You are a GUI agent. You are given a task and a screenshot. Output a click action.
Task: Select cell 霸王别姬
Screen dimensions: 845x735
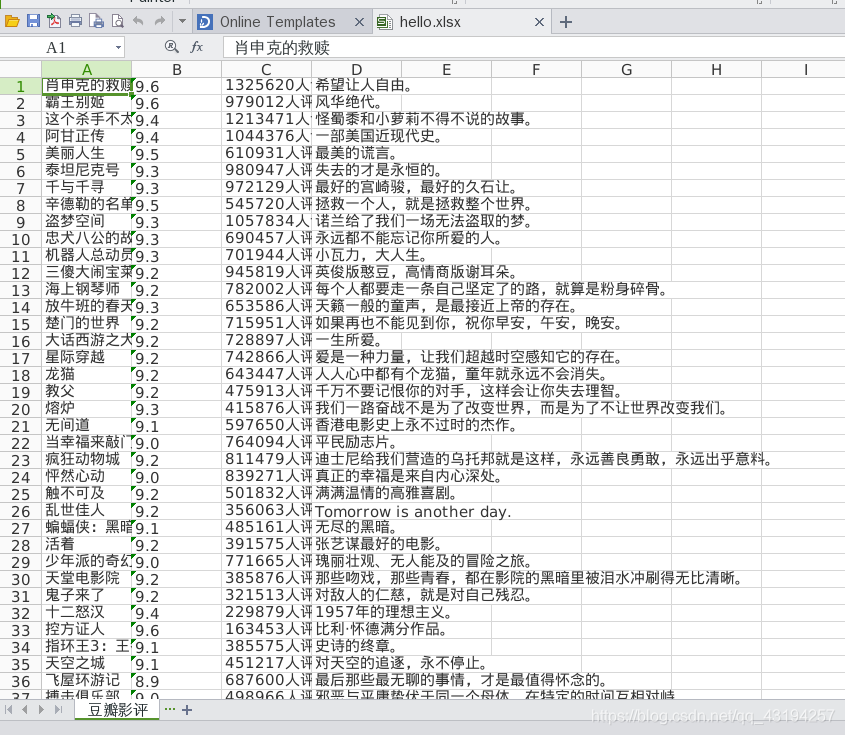pos(87,103)
